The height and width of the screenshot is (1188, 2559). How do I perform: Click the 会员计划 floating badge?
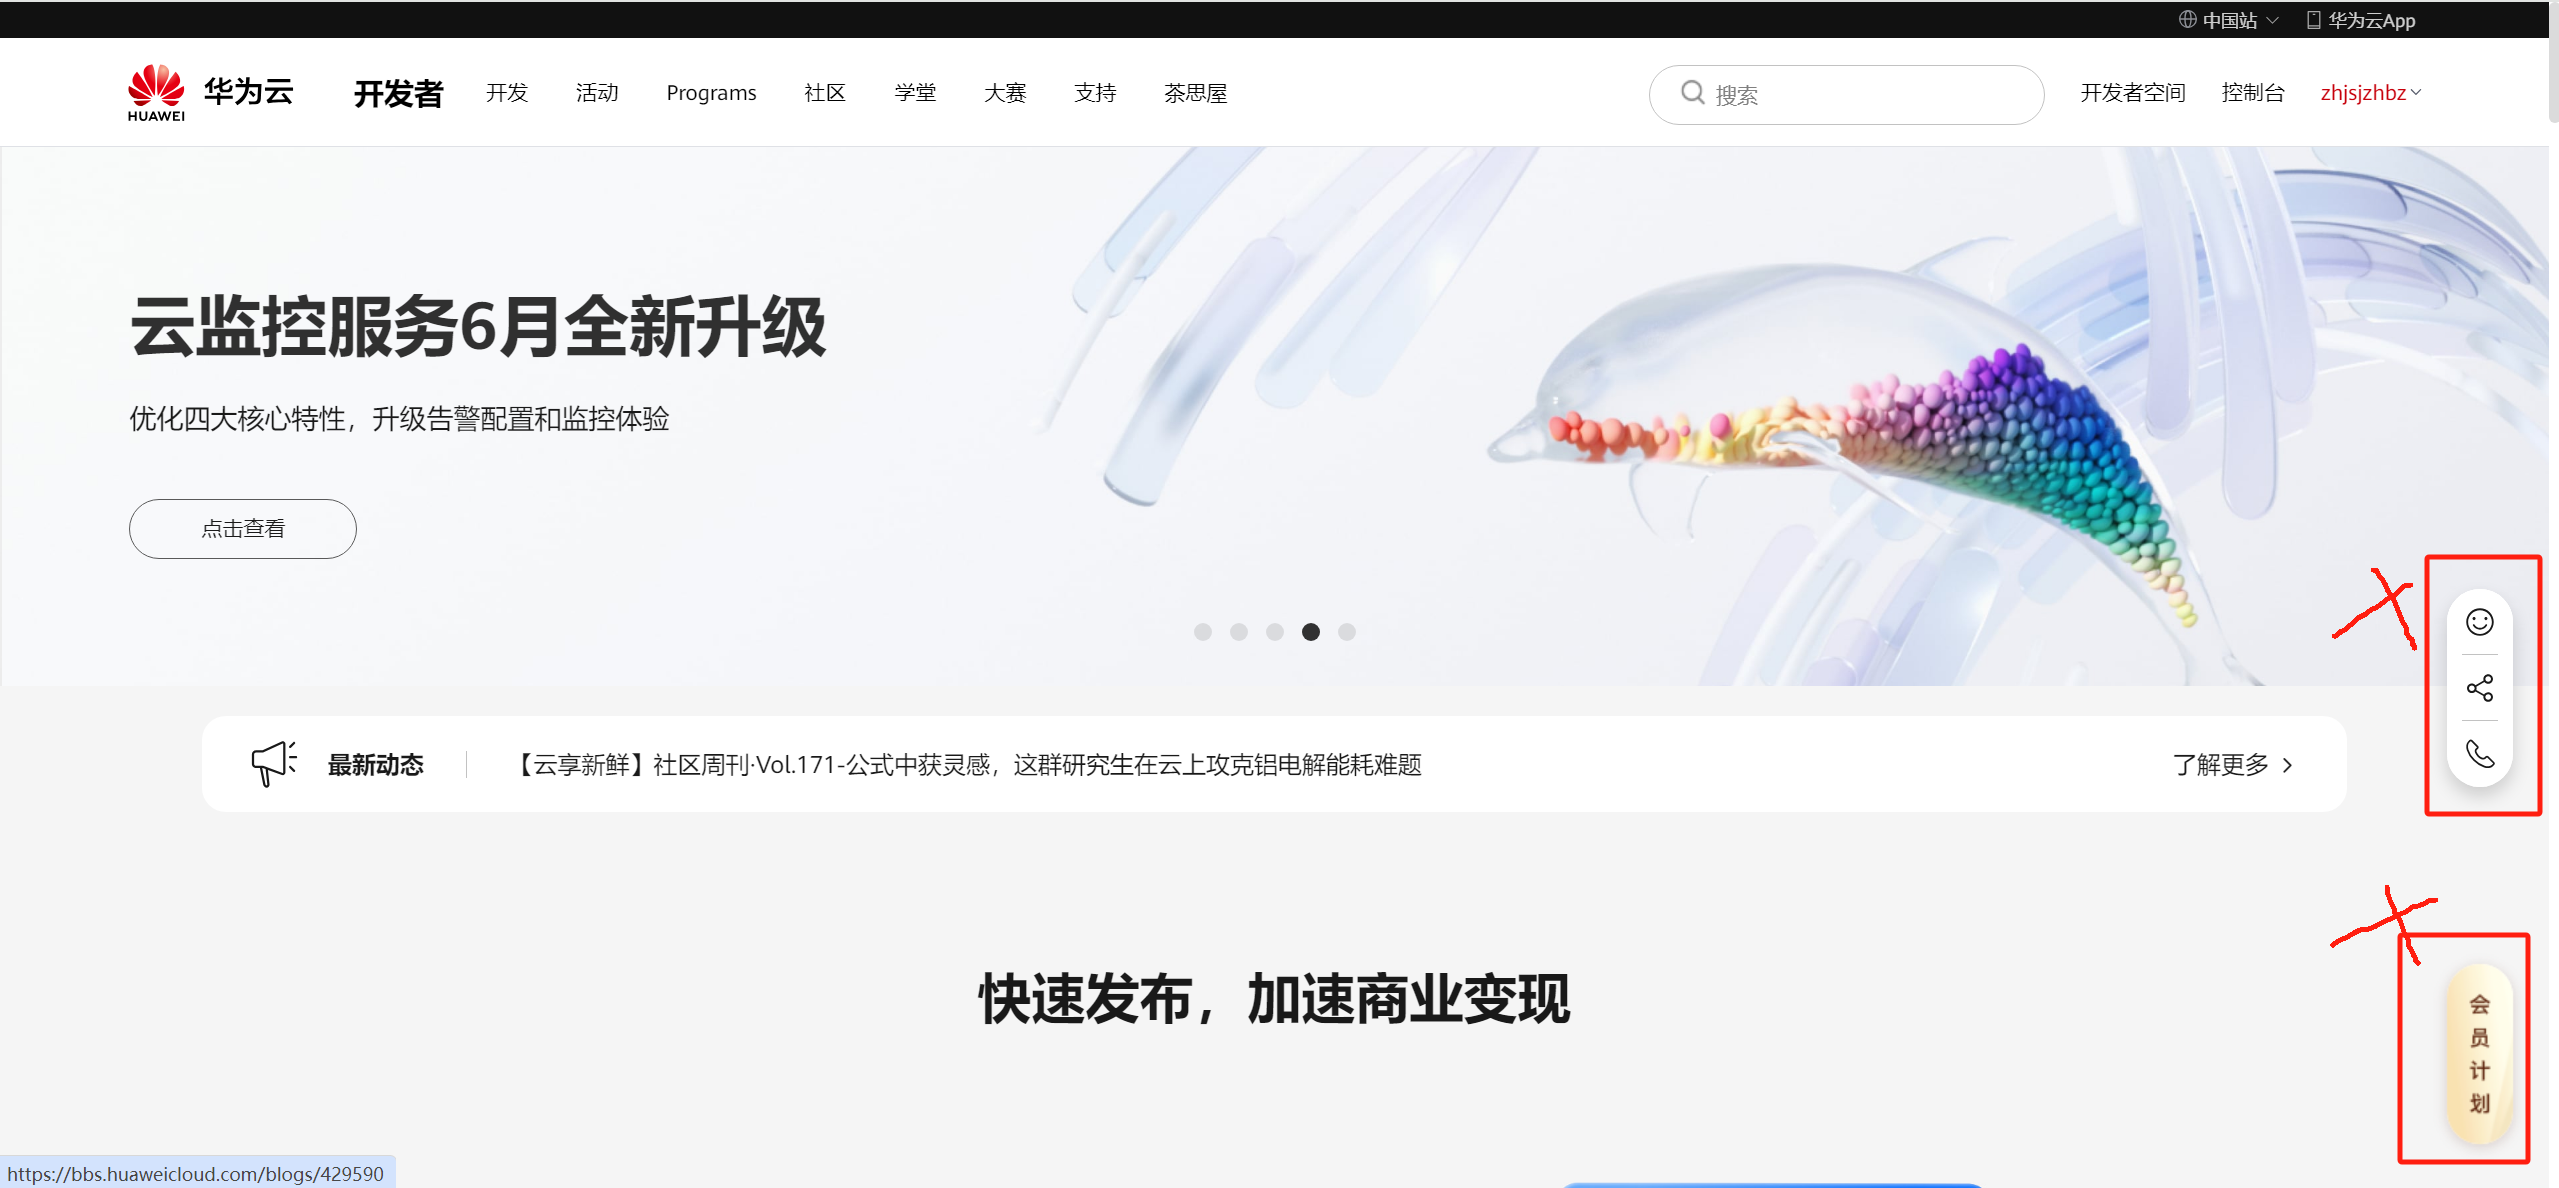(2478, 1053)
